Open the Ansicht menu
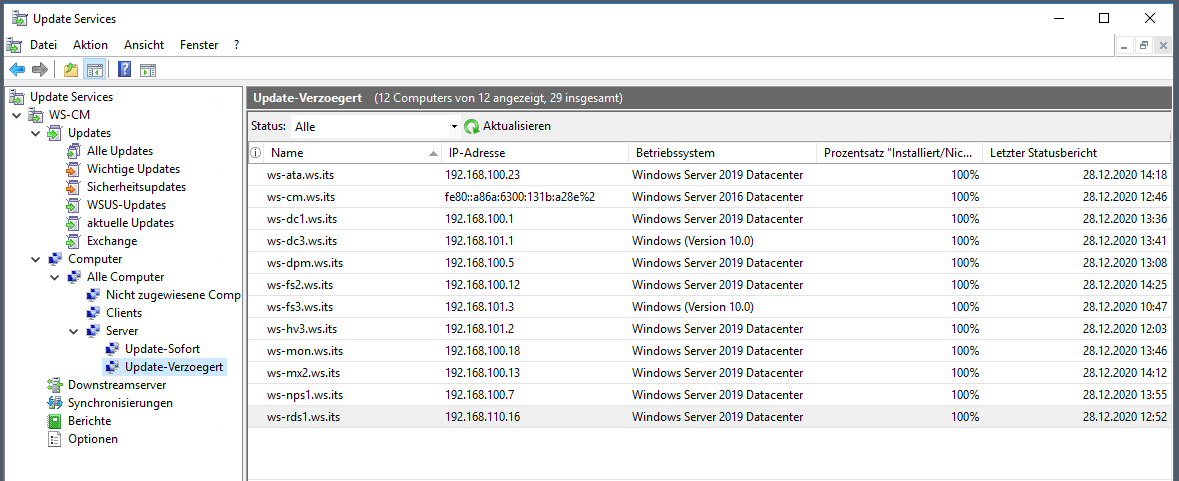Screen dimensions: 1179x481 [144, 45]
